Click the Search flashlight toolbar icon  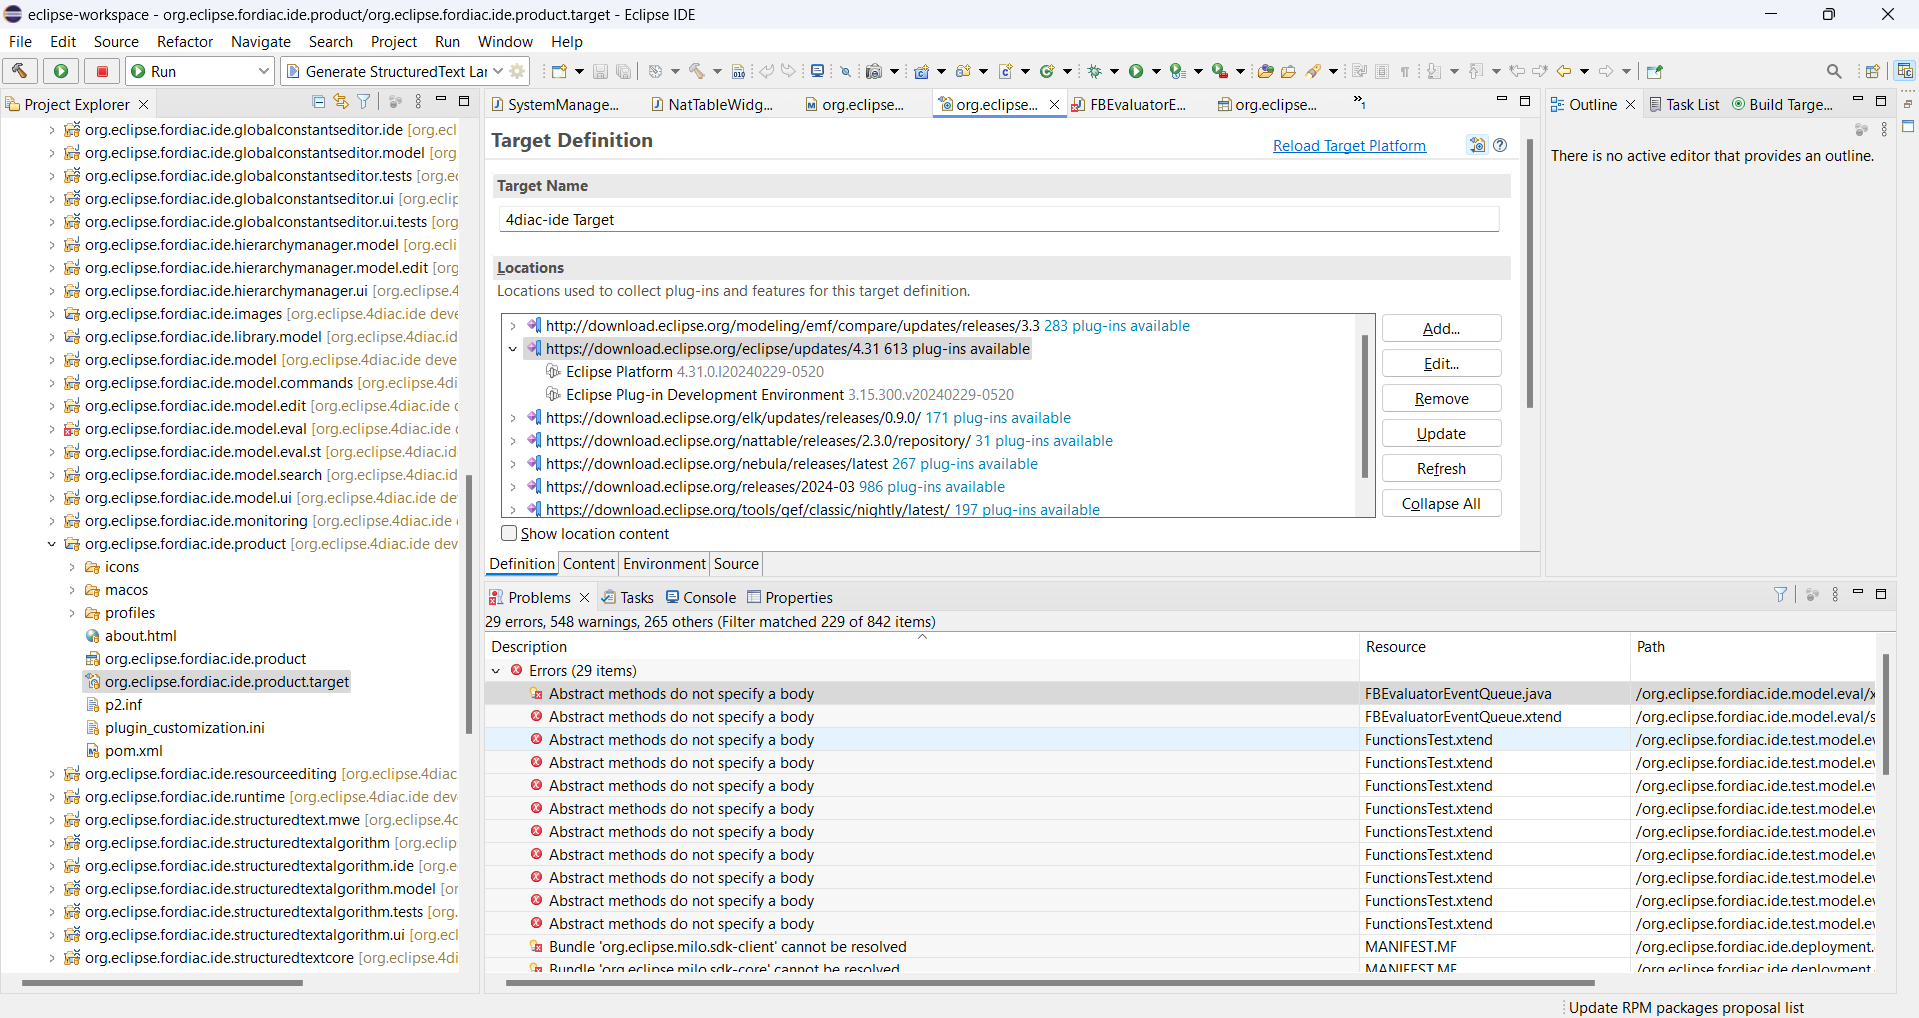1313,71
